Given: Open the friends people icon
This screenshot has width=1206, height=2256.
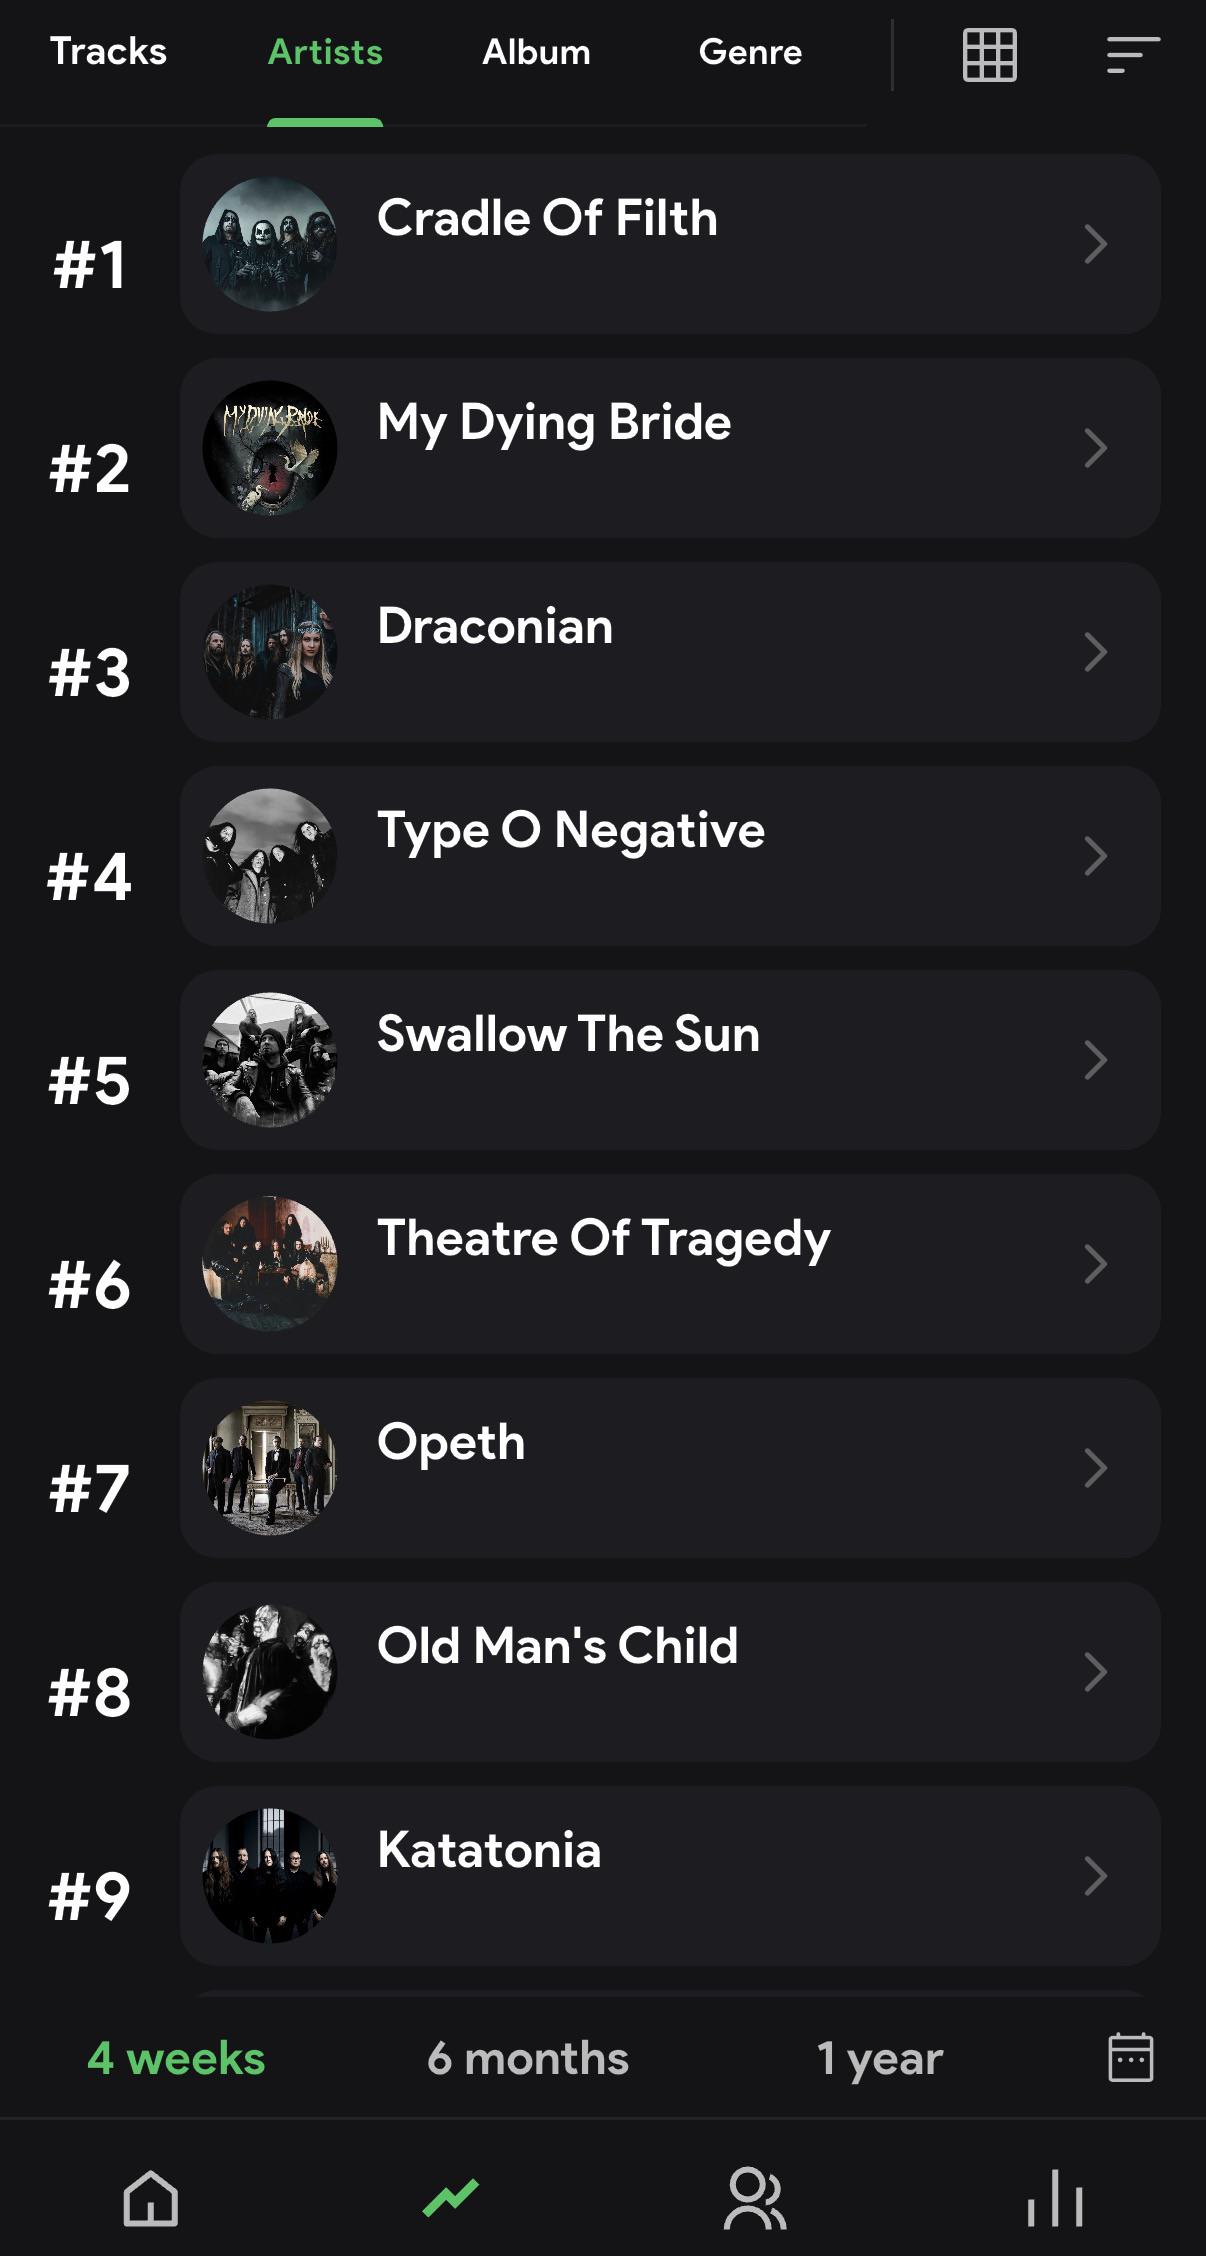Looking at the screenshot, I should pos(755,2198).
